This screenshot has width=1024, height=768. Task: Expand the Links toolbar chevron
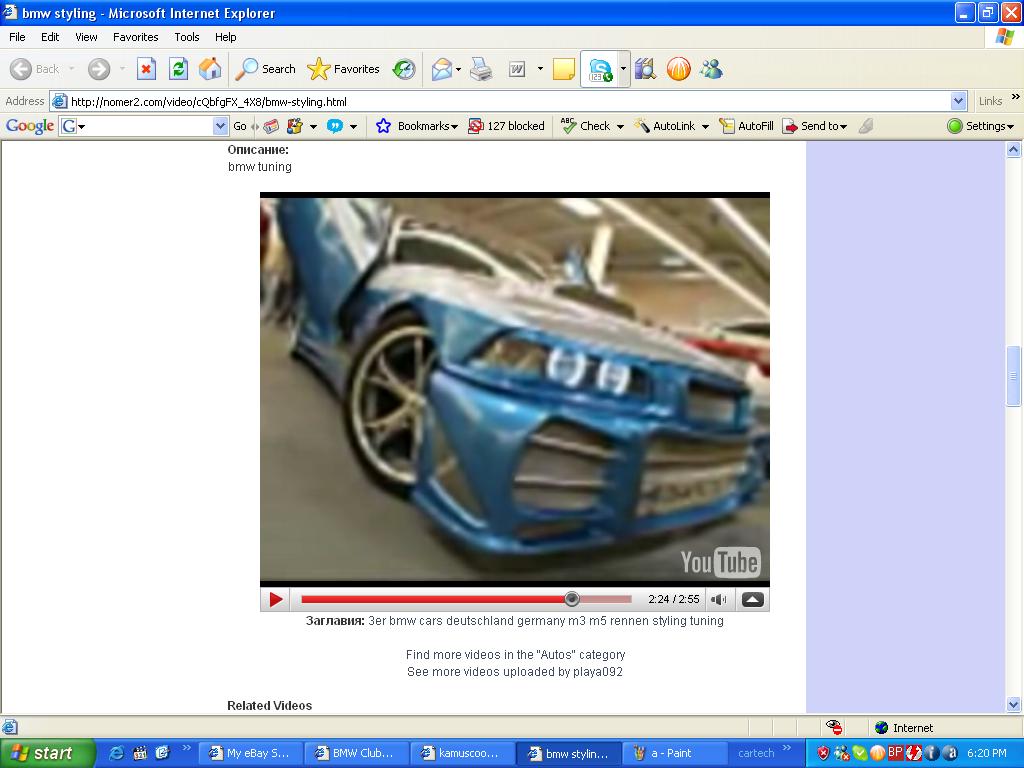[1016, 97]
